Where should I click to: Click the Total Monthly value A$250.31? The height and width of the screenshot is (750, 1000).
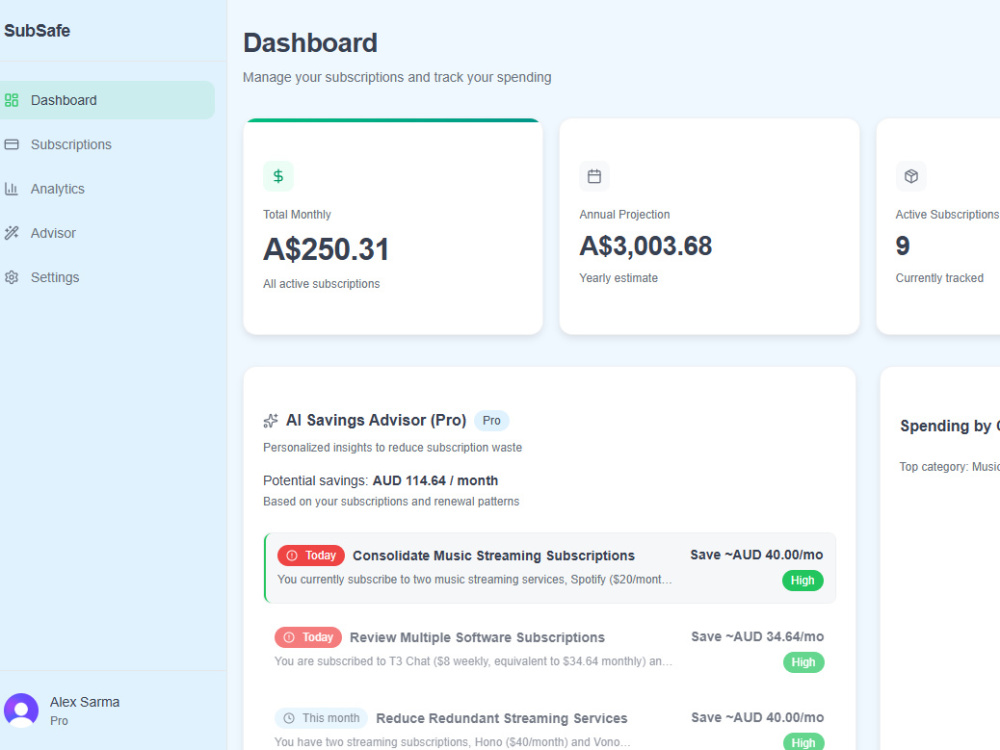(x=326, y=249)
